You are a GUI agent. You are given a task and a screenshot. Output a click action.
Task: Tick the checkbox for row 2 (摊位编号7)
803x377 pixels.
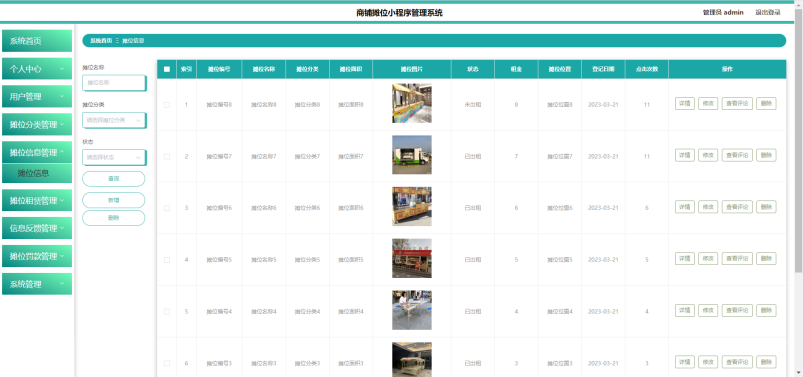point(167,156)
